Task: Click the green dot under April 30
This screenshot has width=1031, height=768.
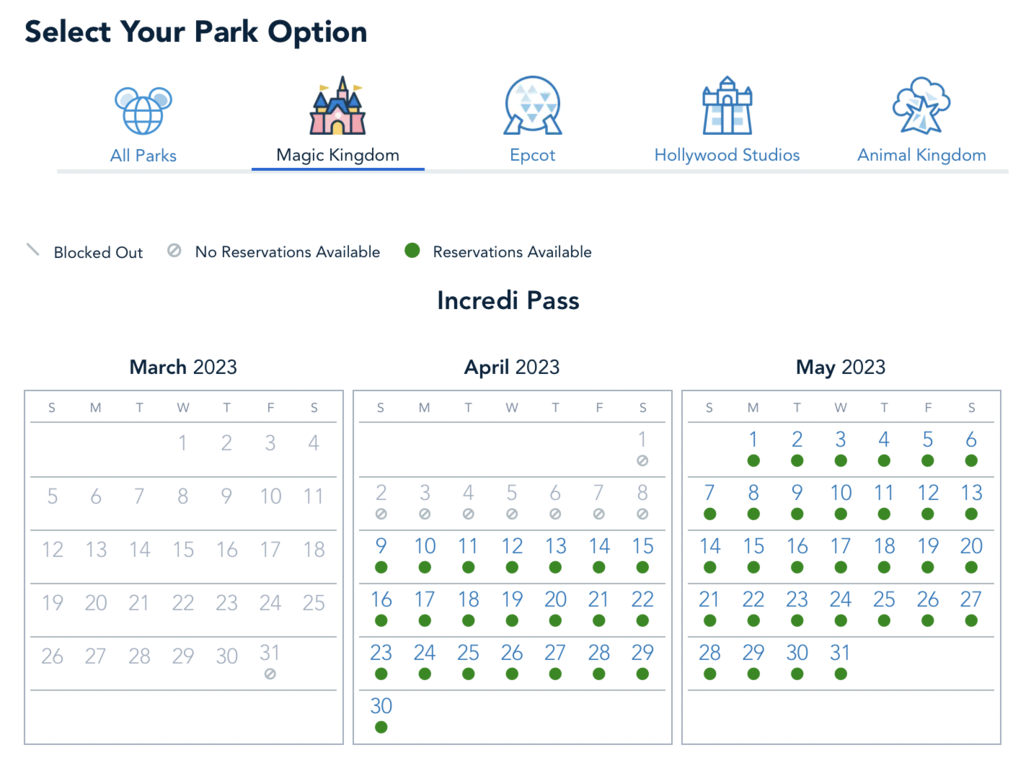Action: click(381, 727)
